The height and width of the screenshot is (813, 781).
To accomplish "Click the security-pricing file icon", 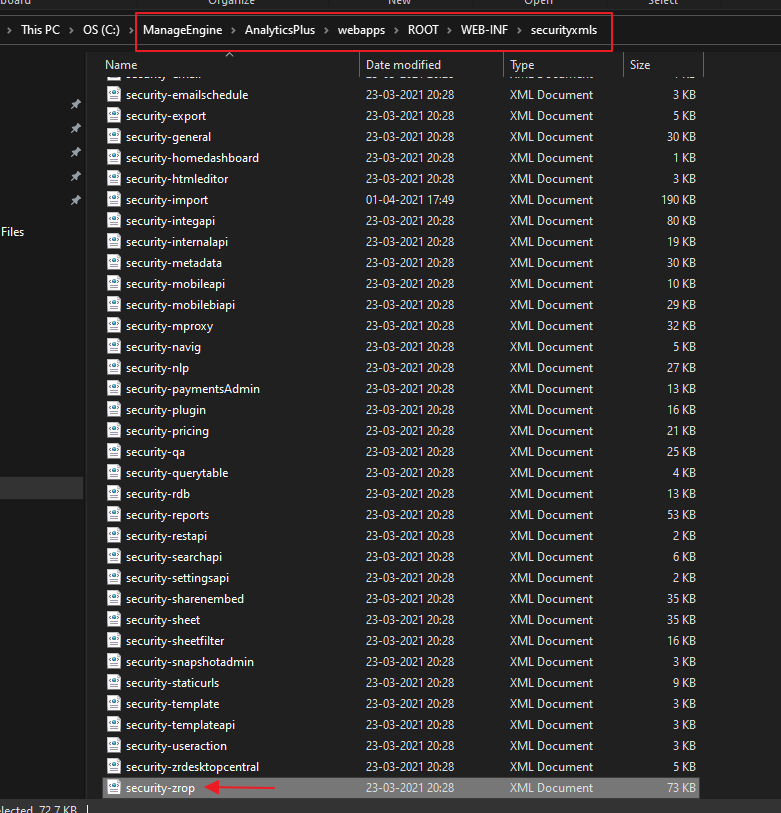I will (114, 430).
